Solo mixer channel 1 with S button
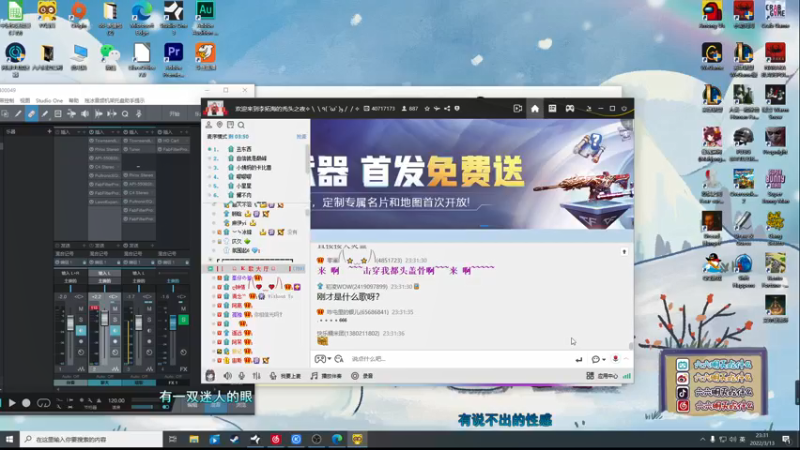This screenshot has height=450, width=800. click(x=81, y=320)
